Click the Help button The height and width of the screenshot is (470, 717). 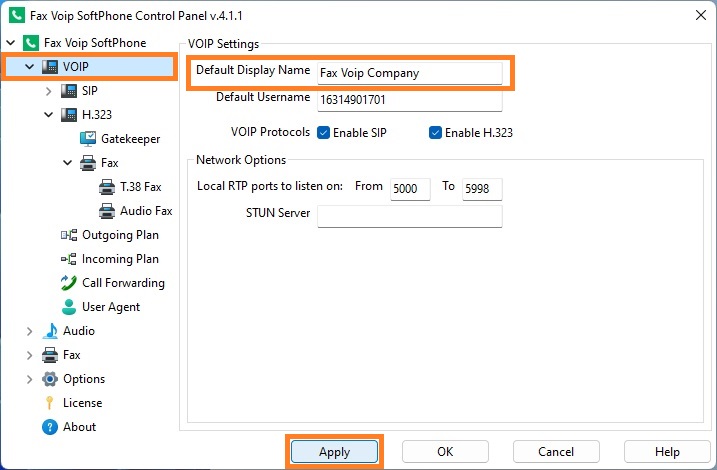point(667,452)
